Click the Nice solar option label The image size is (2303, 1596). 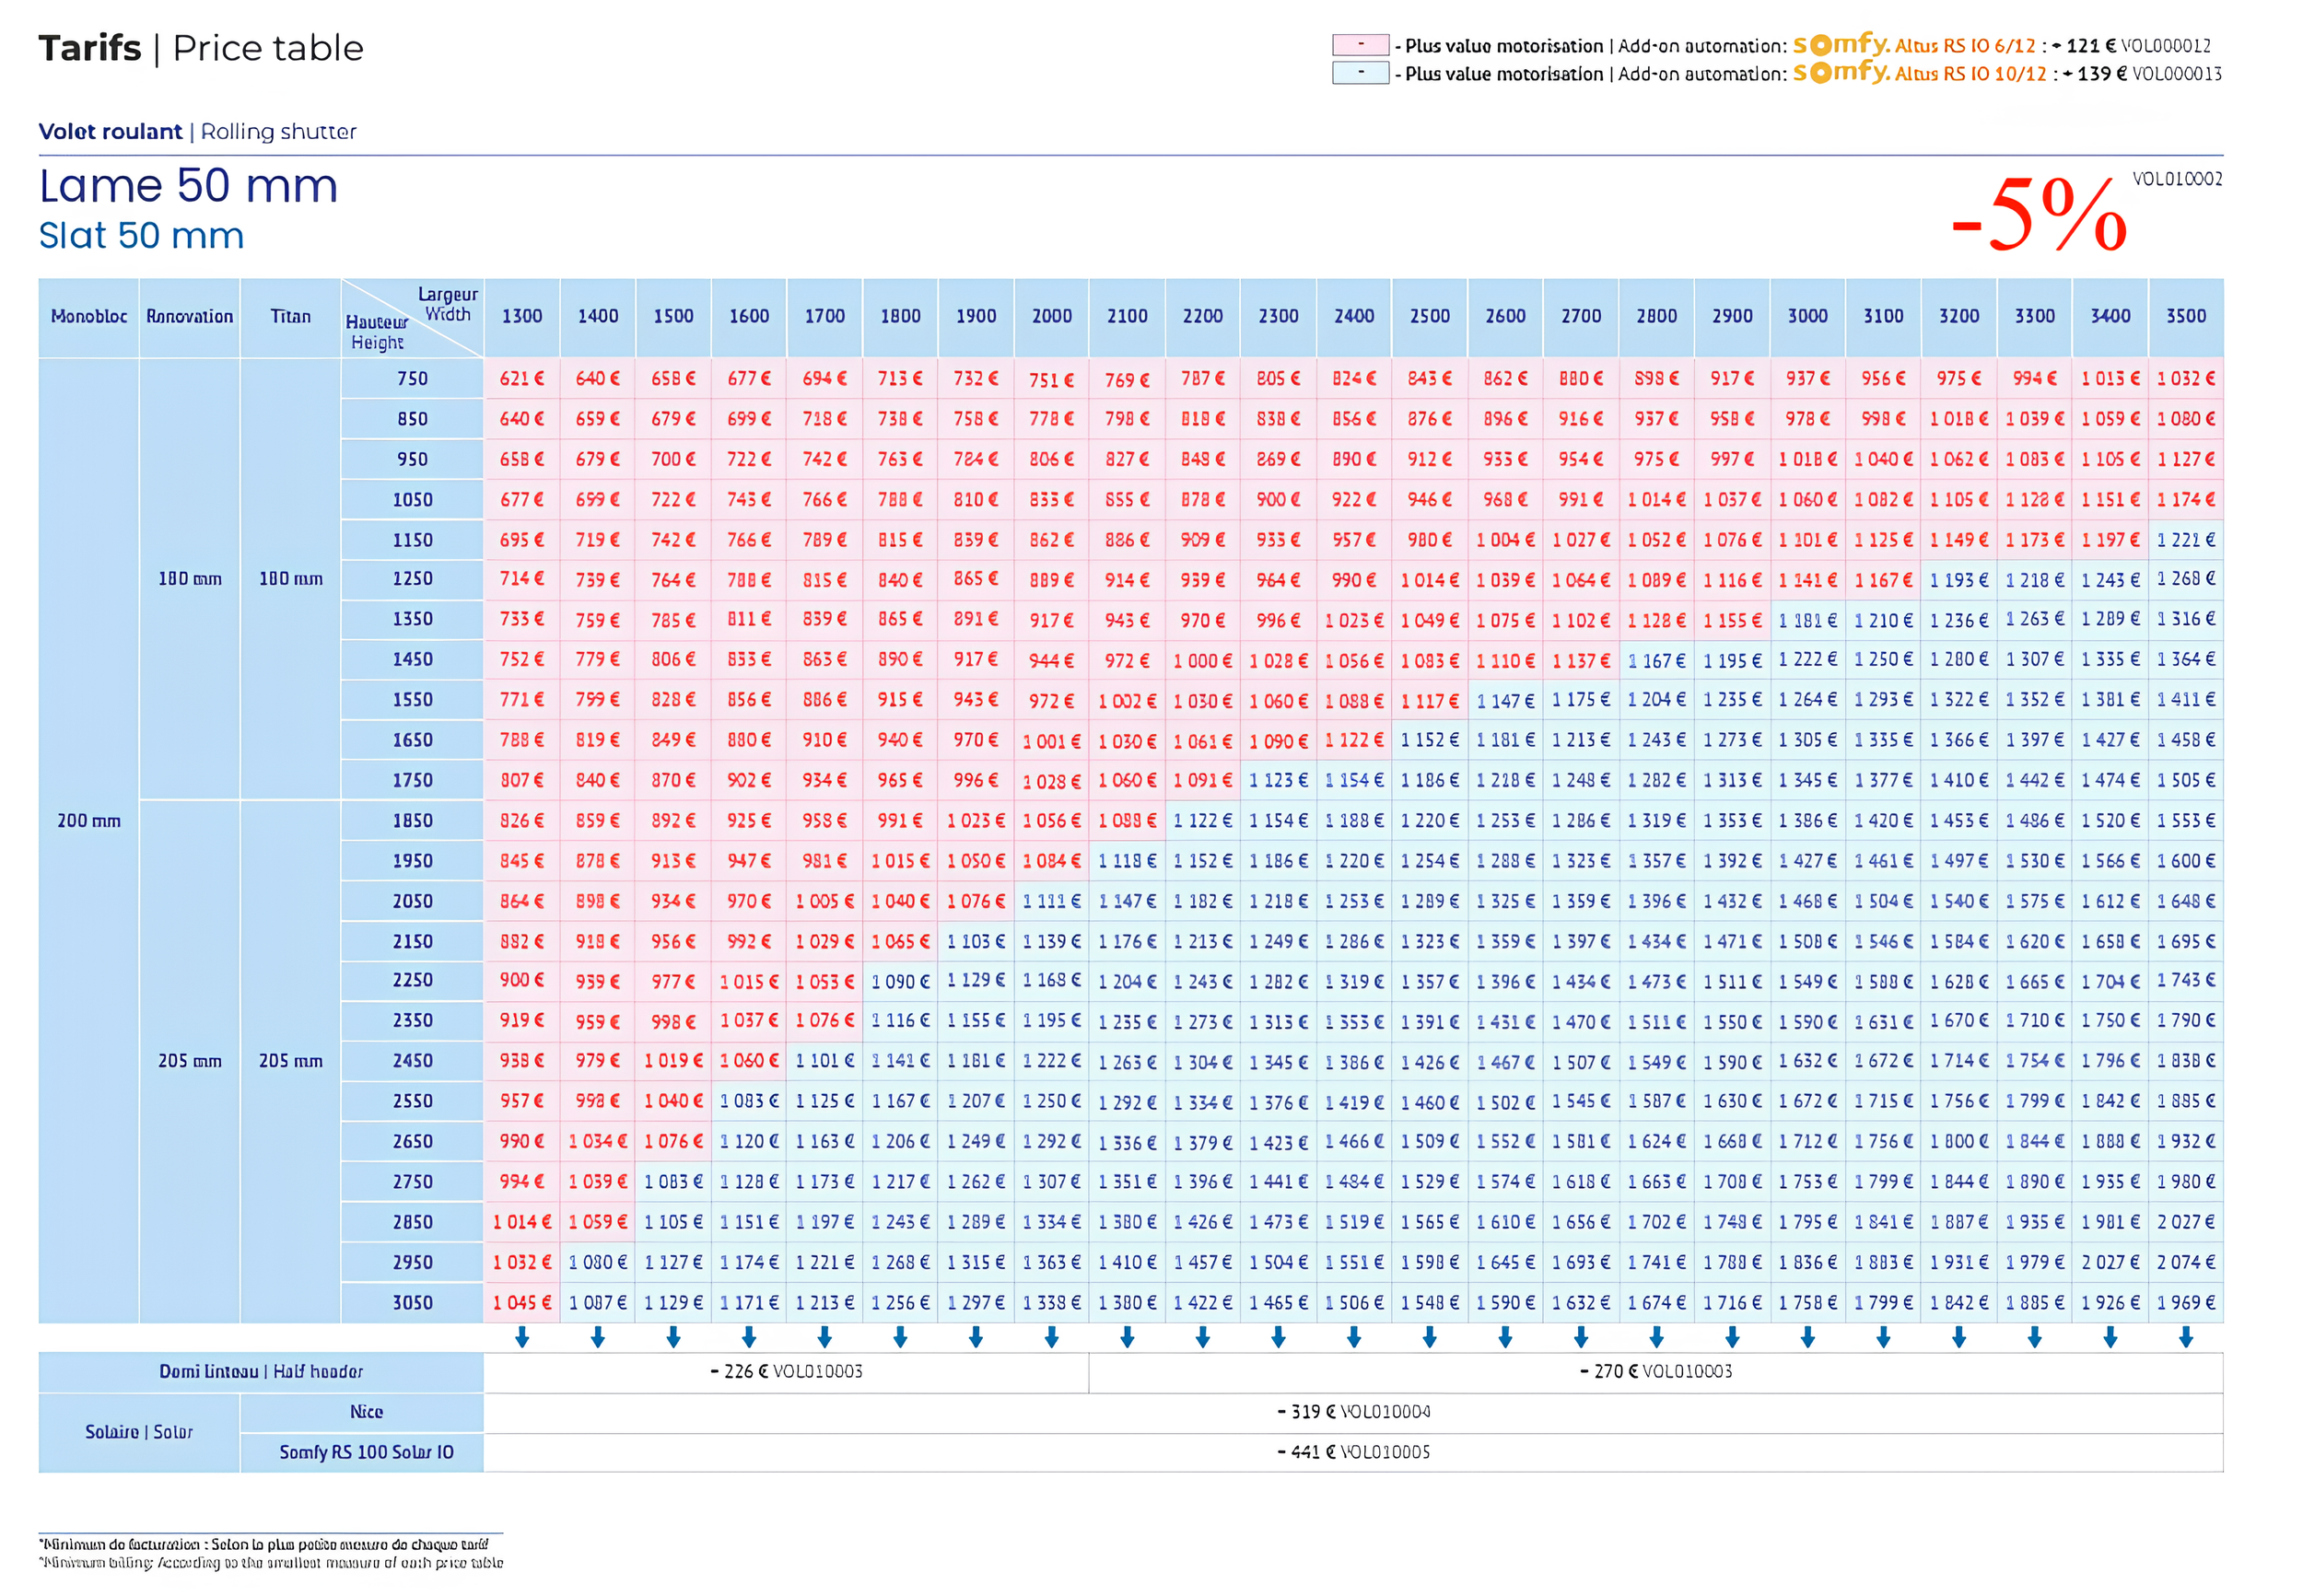point(366,1412)
